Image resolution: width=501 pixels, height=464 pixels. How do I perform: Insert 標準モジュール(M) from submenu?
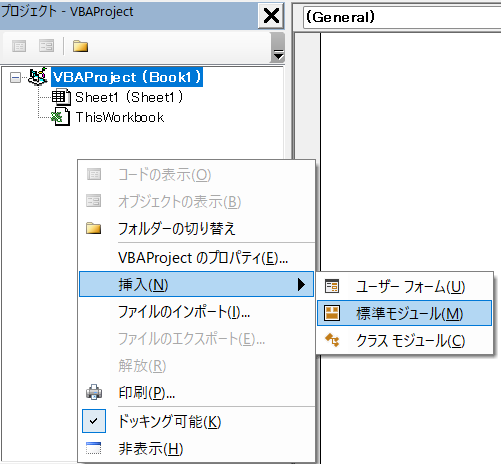pyautogui.click(x=404, y=313)
